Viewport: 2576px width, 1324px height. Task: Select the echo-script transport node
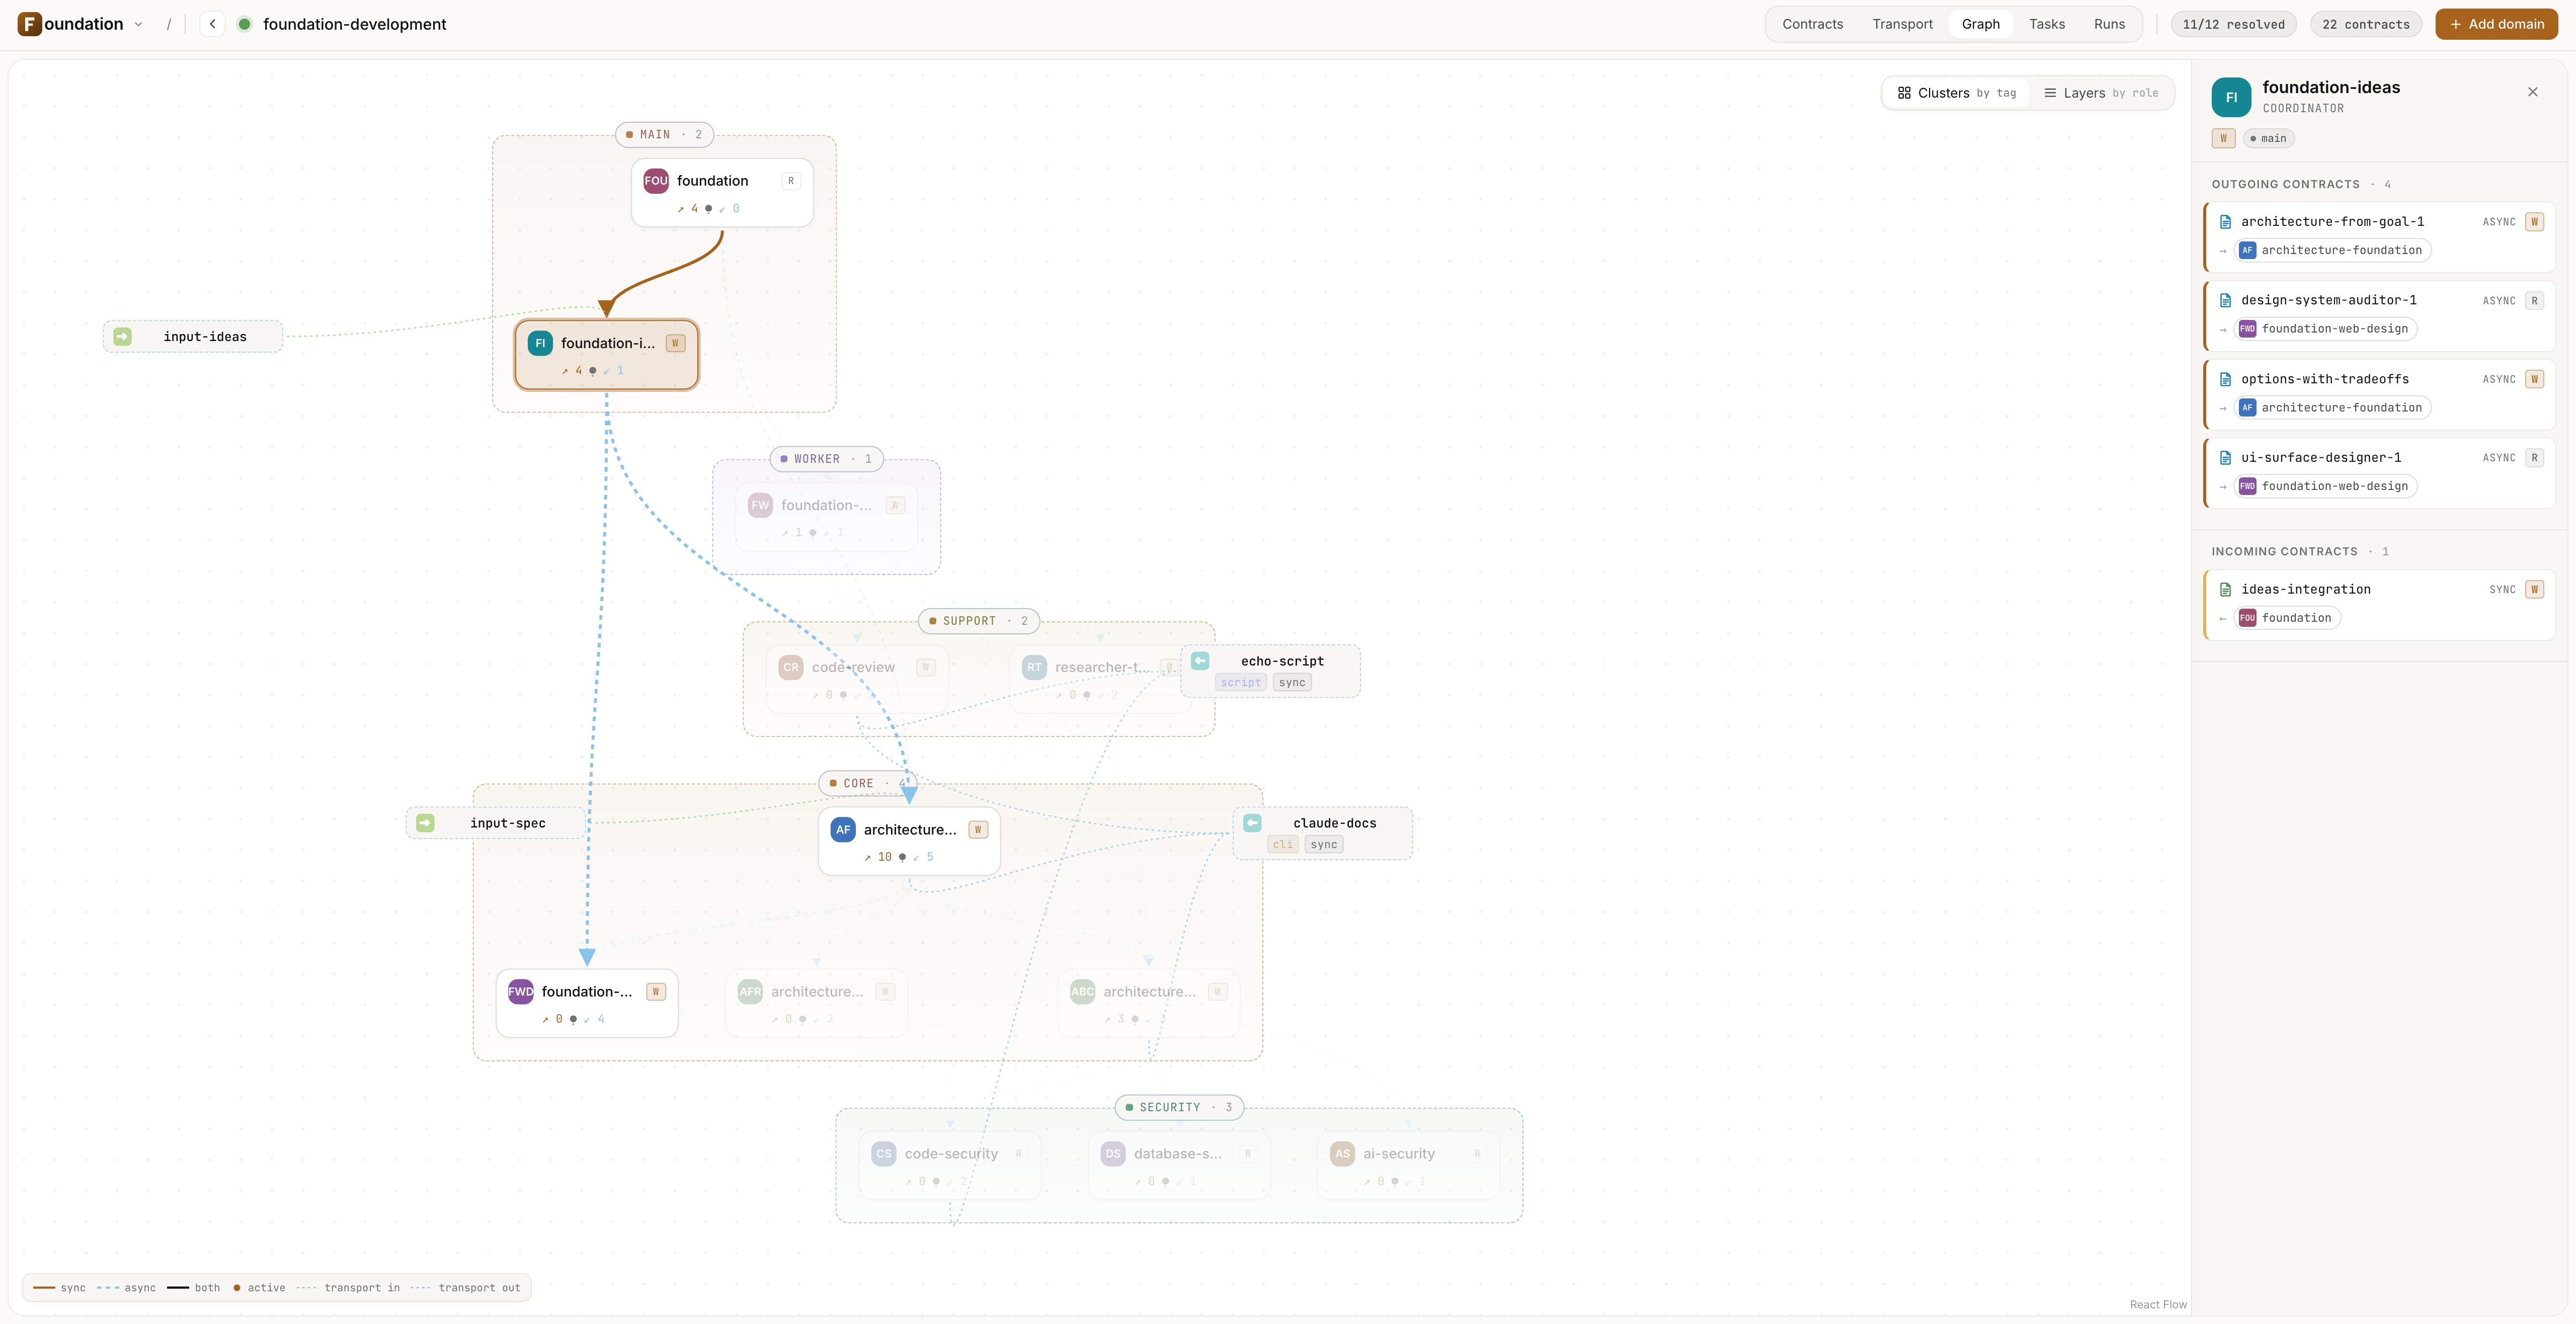click(1270, 671)
